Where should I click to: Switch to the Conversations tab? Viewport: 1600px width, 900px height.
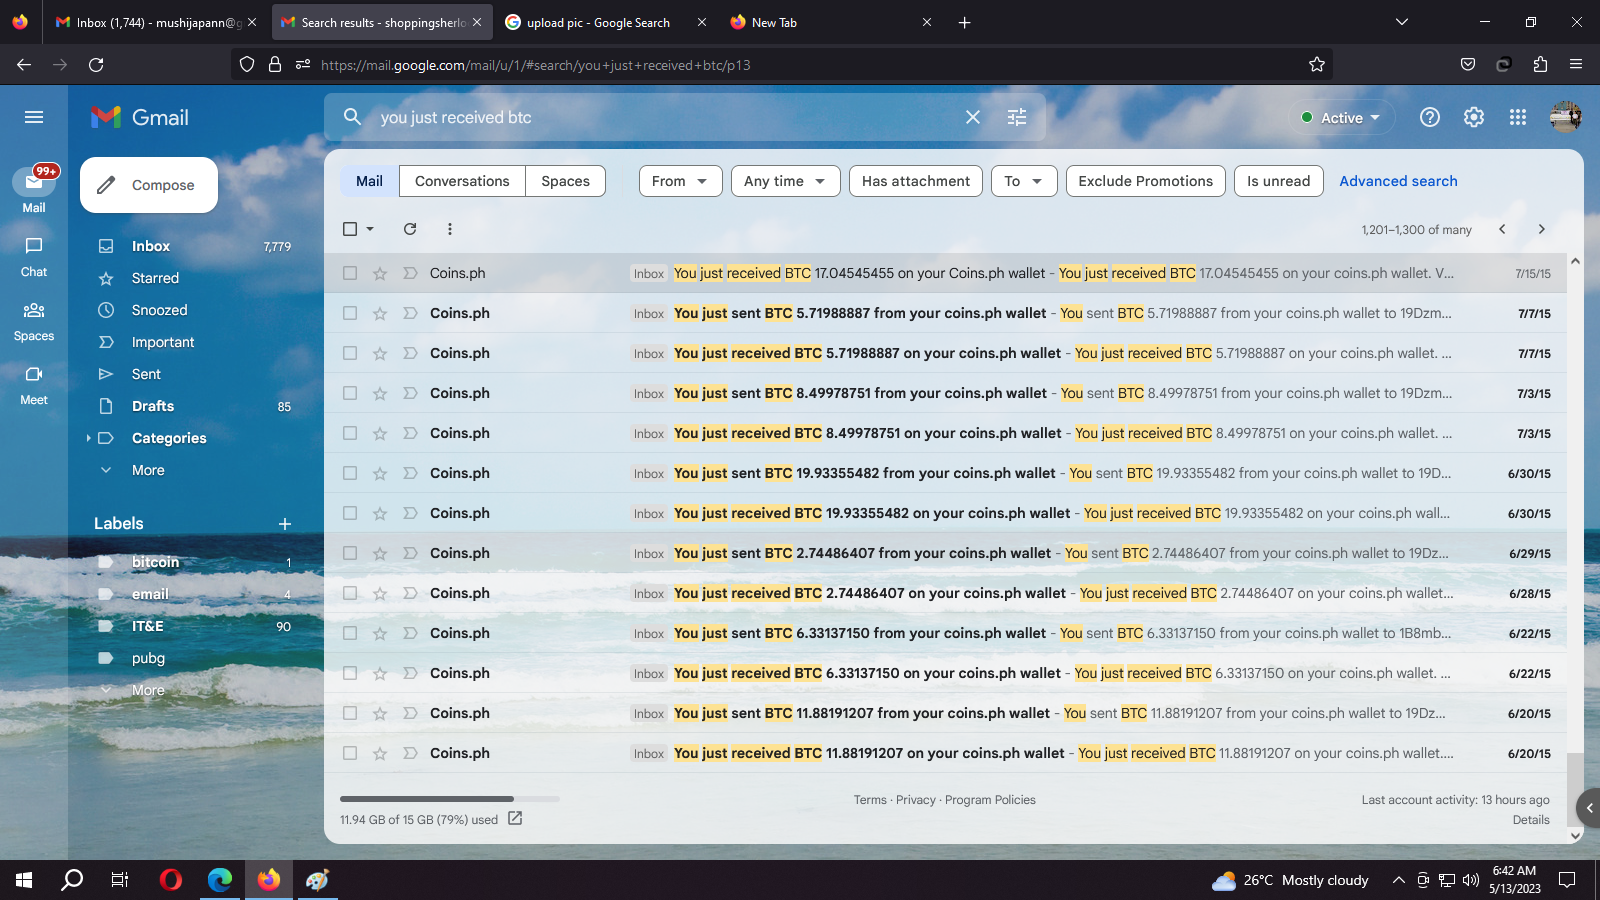462,181
